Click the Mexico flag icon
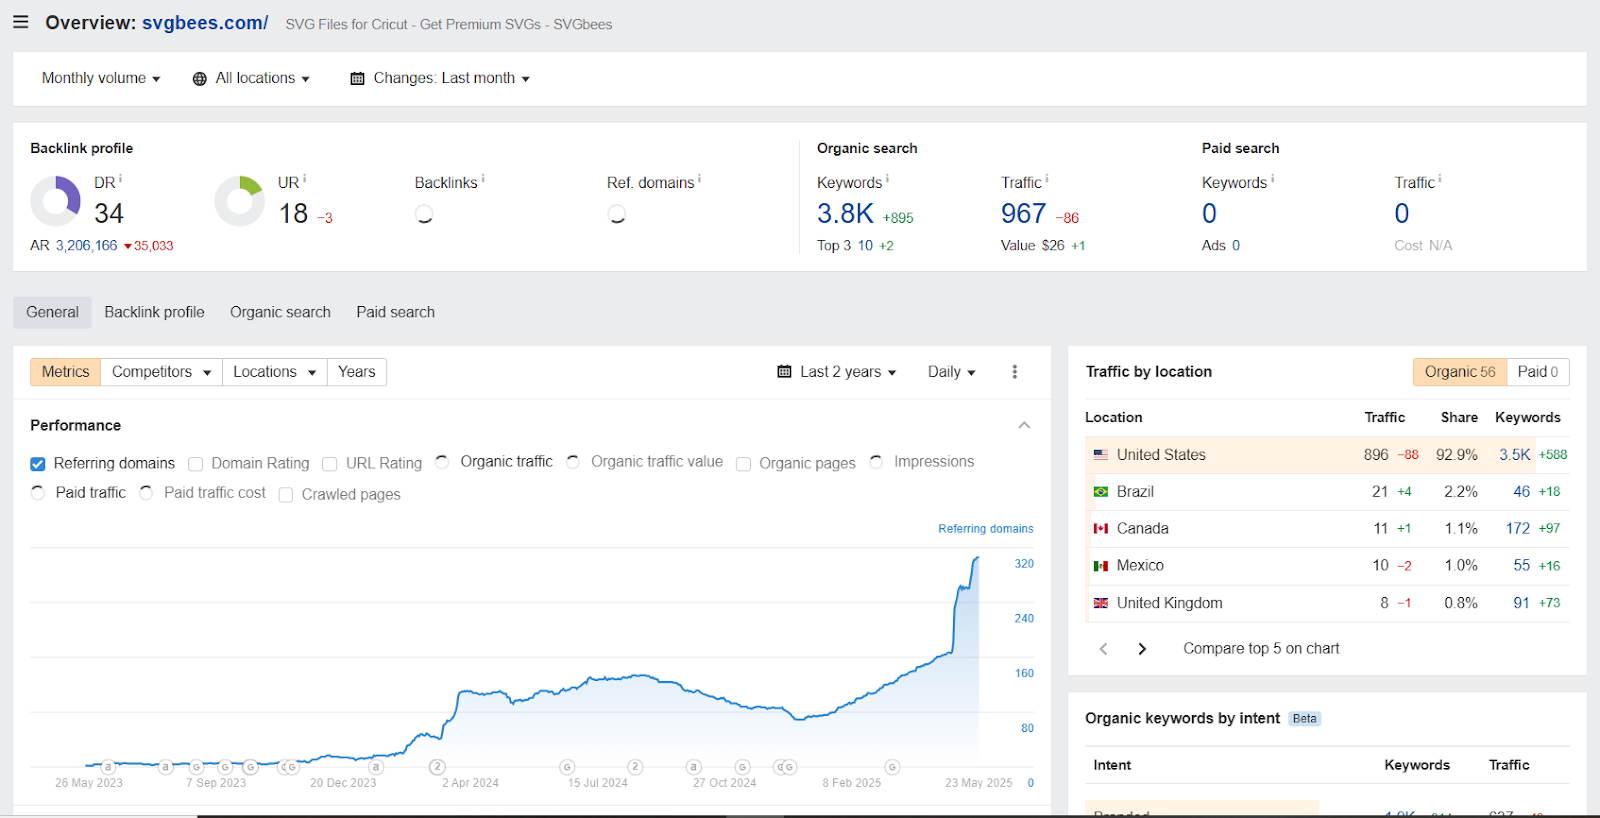Screen dimensions: 1600x818 pos(1101,566)
